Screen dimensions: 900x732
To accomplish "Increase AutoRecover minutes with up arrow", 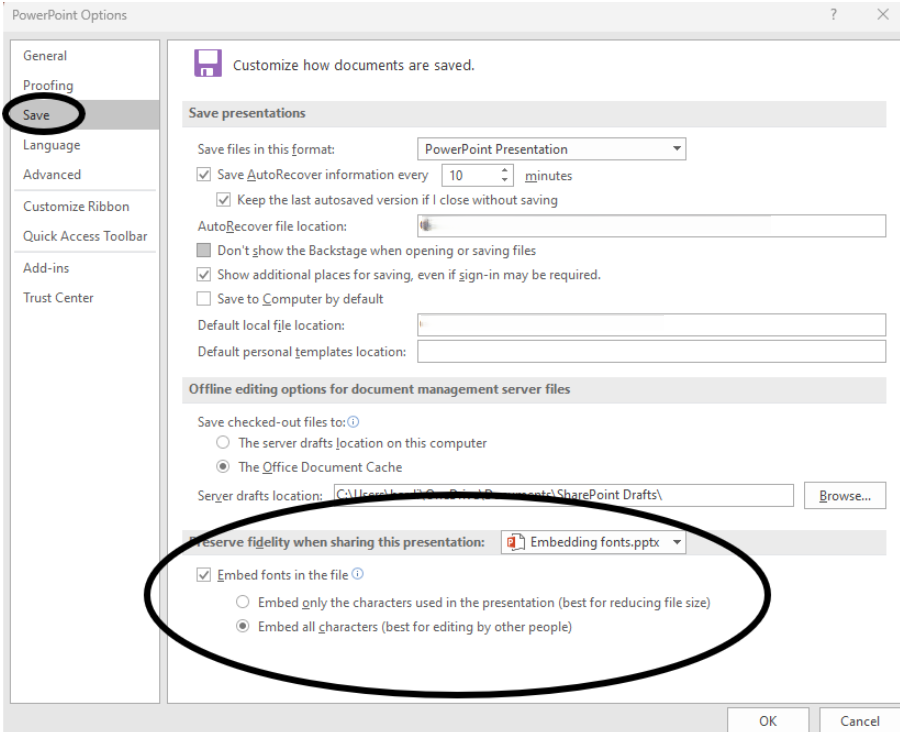I will point(504,171).
